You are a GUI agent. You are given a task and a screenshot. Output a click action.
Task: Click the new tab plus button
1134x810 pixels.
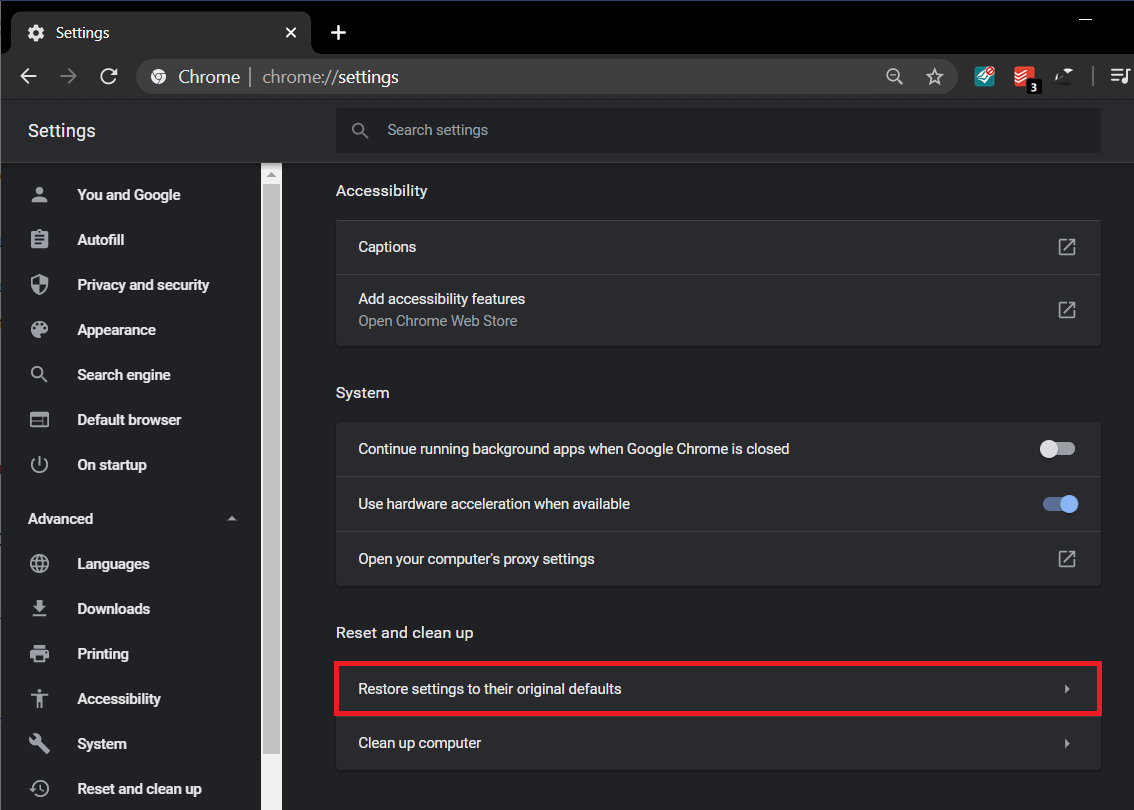coord(338,33)
